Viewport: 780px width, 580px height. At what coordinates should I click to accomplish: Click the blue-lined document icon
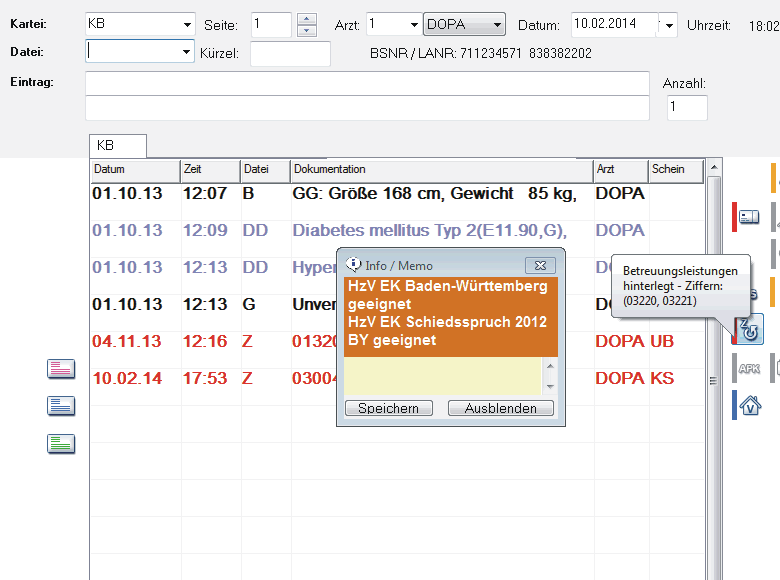pos(61,407)
